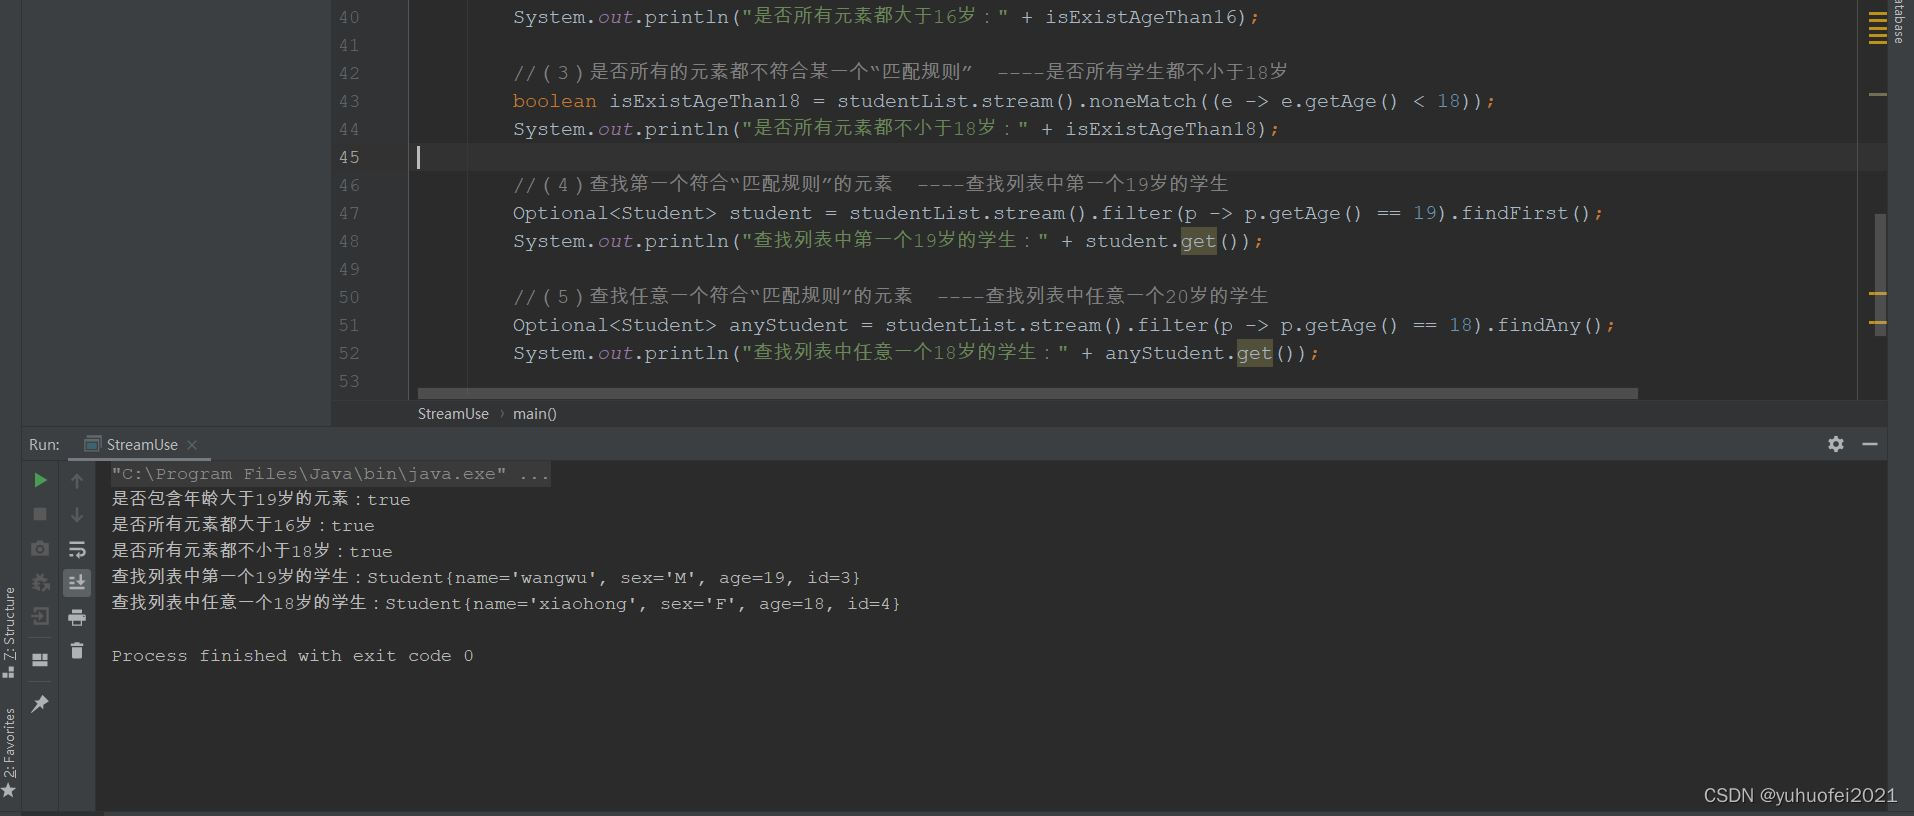Close the StreamUse run tab
Image resolution: width=1914 pixels, height=816 pixels.
point(192,445)
